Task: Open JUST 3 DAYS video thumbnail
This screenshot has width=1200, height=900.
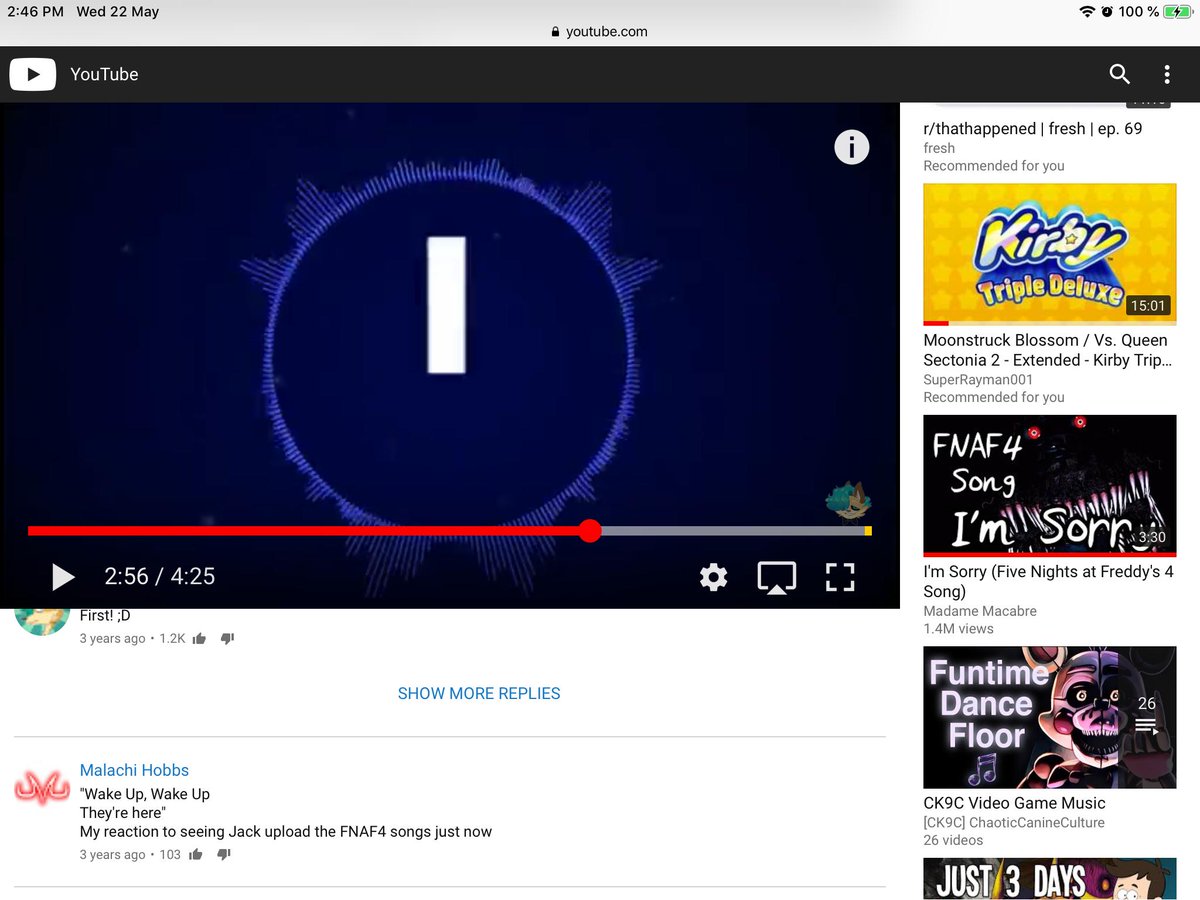Action: coord(1049,879)
